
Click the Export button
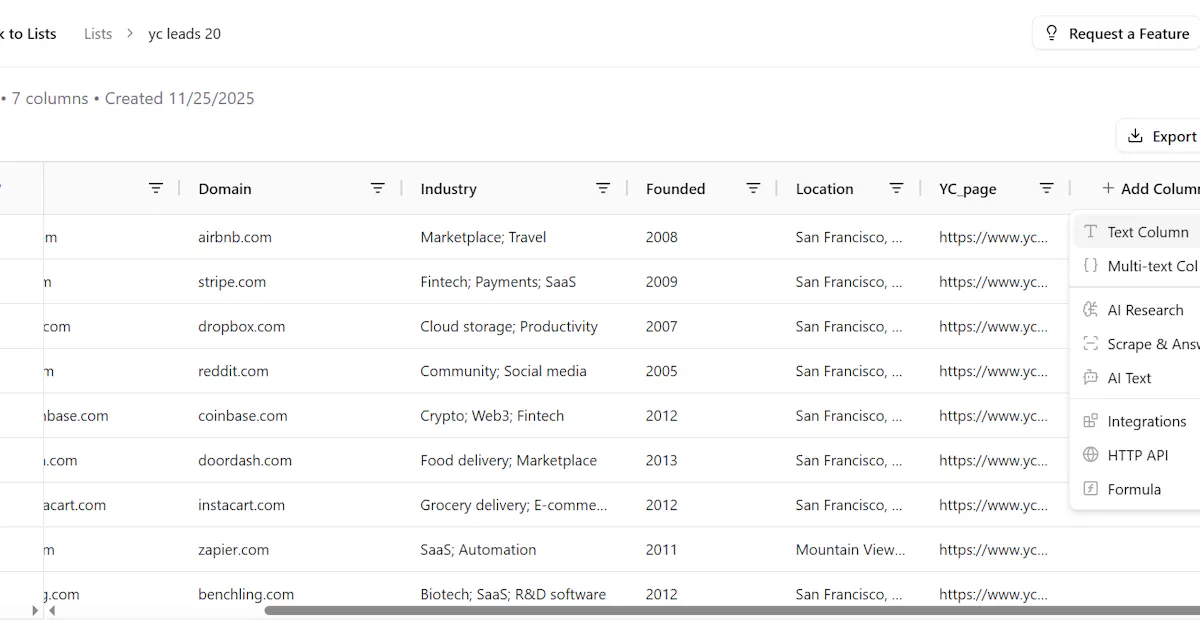pos(1158,136)
